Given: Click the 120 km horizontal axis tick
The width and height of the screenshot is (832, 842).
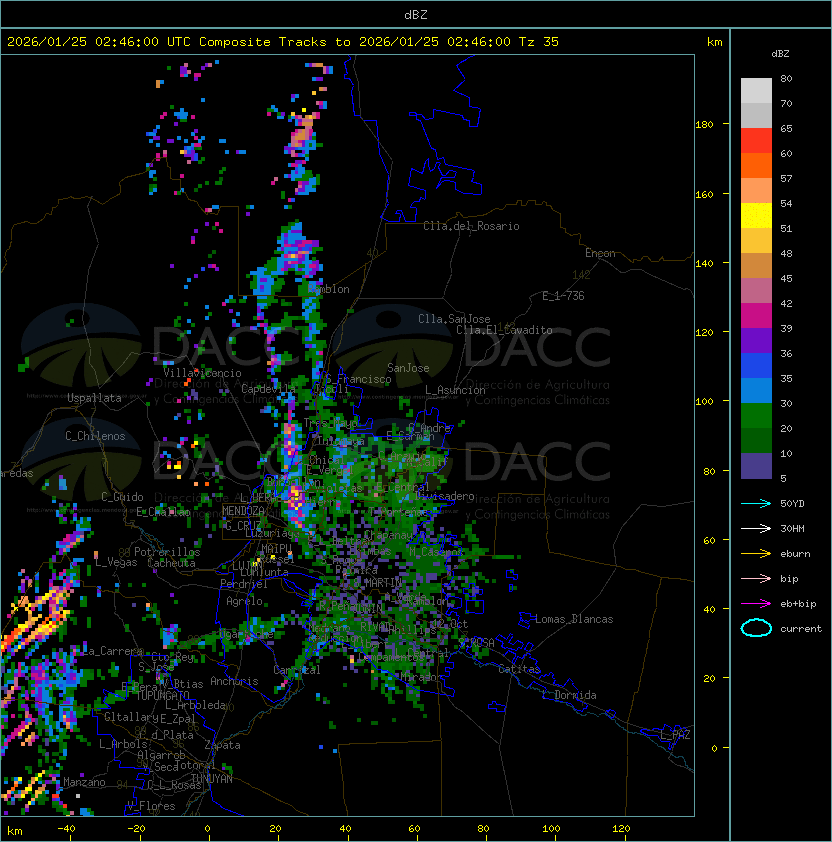Looking at the screenshot, I should coord(621,829).
